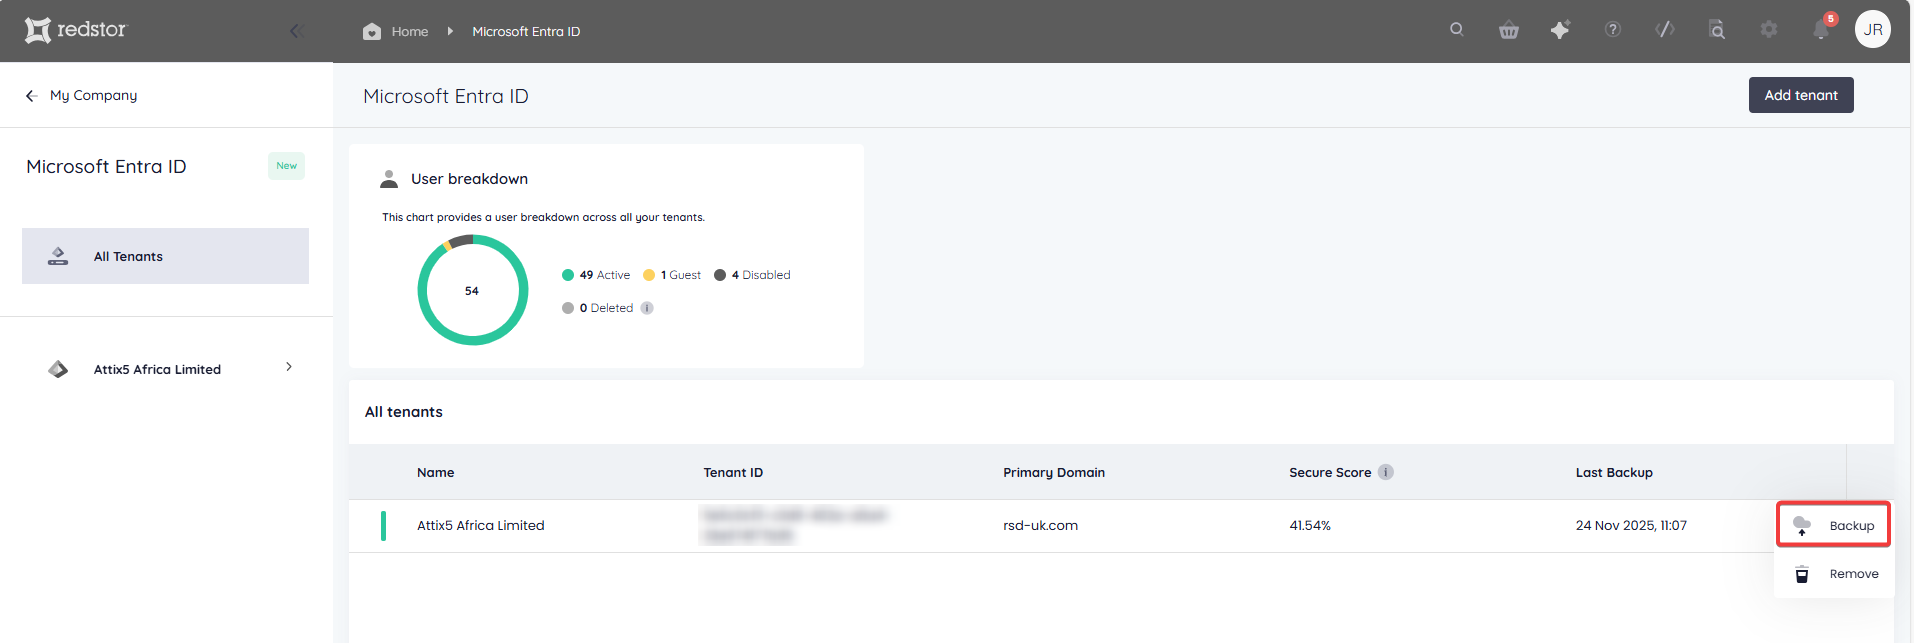The height and width of the screenshot is (643, 1914).
Task: Click the Tenant ID column header
Action: 733,473
